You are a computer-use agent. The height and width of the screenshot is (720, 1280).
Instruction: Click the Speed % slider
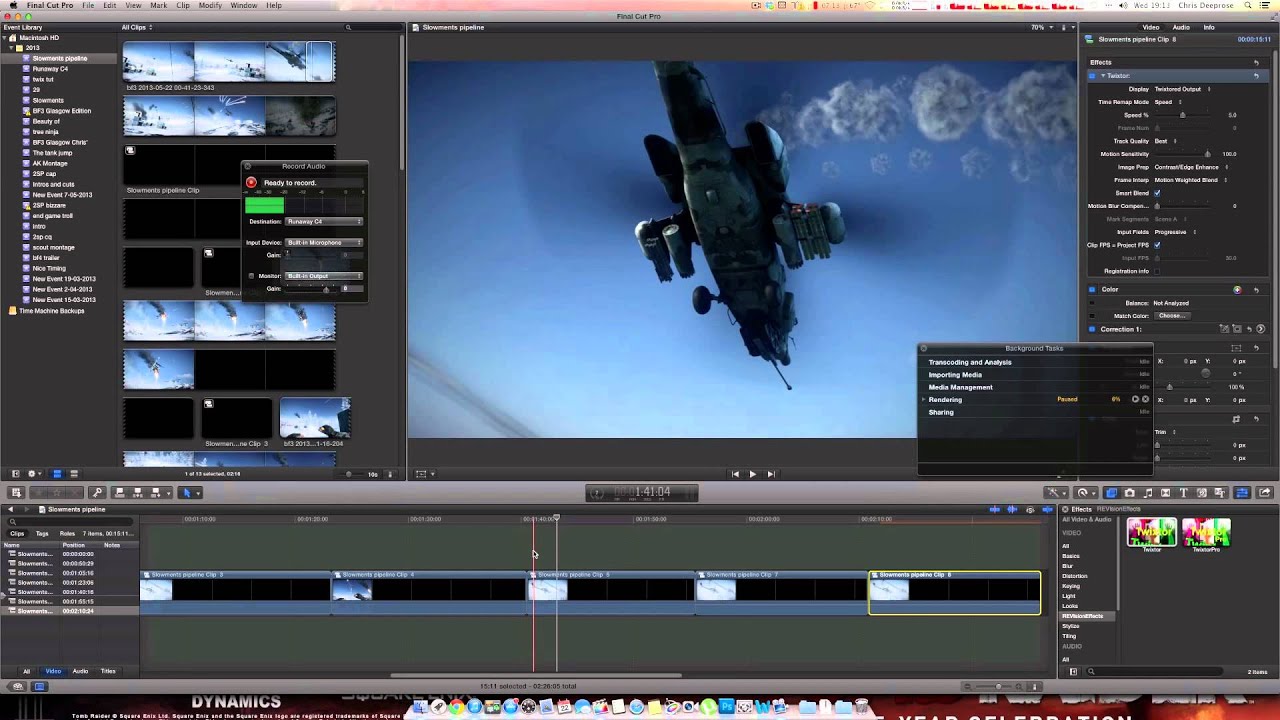(x=1183, y=114)
